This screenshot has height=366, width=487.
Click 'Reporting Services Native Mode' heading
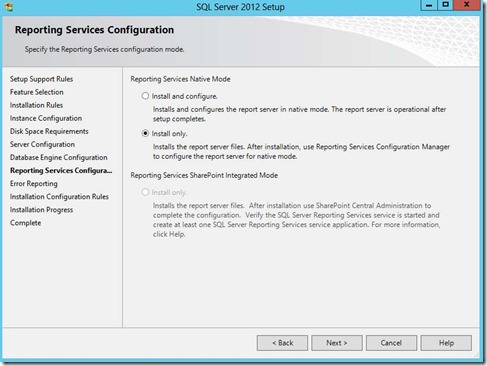180,79
